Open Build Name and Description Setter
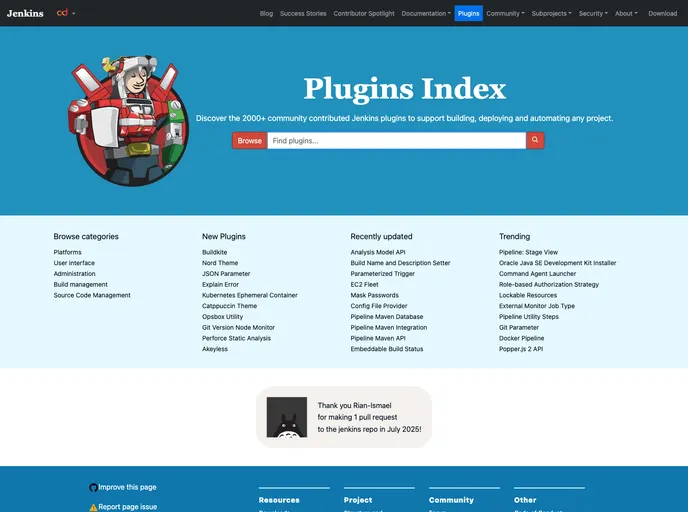This screenshot has height=512, width=688. [400, 263]
